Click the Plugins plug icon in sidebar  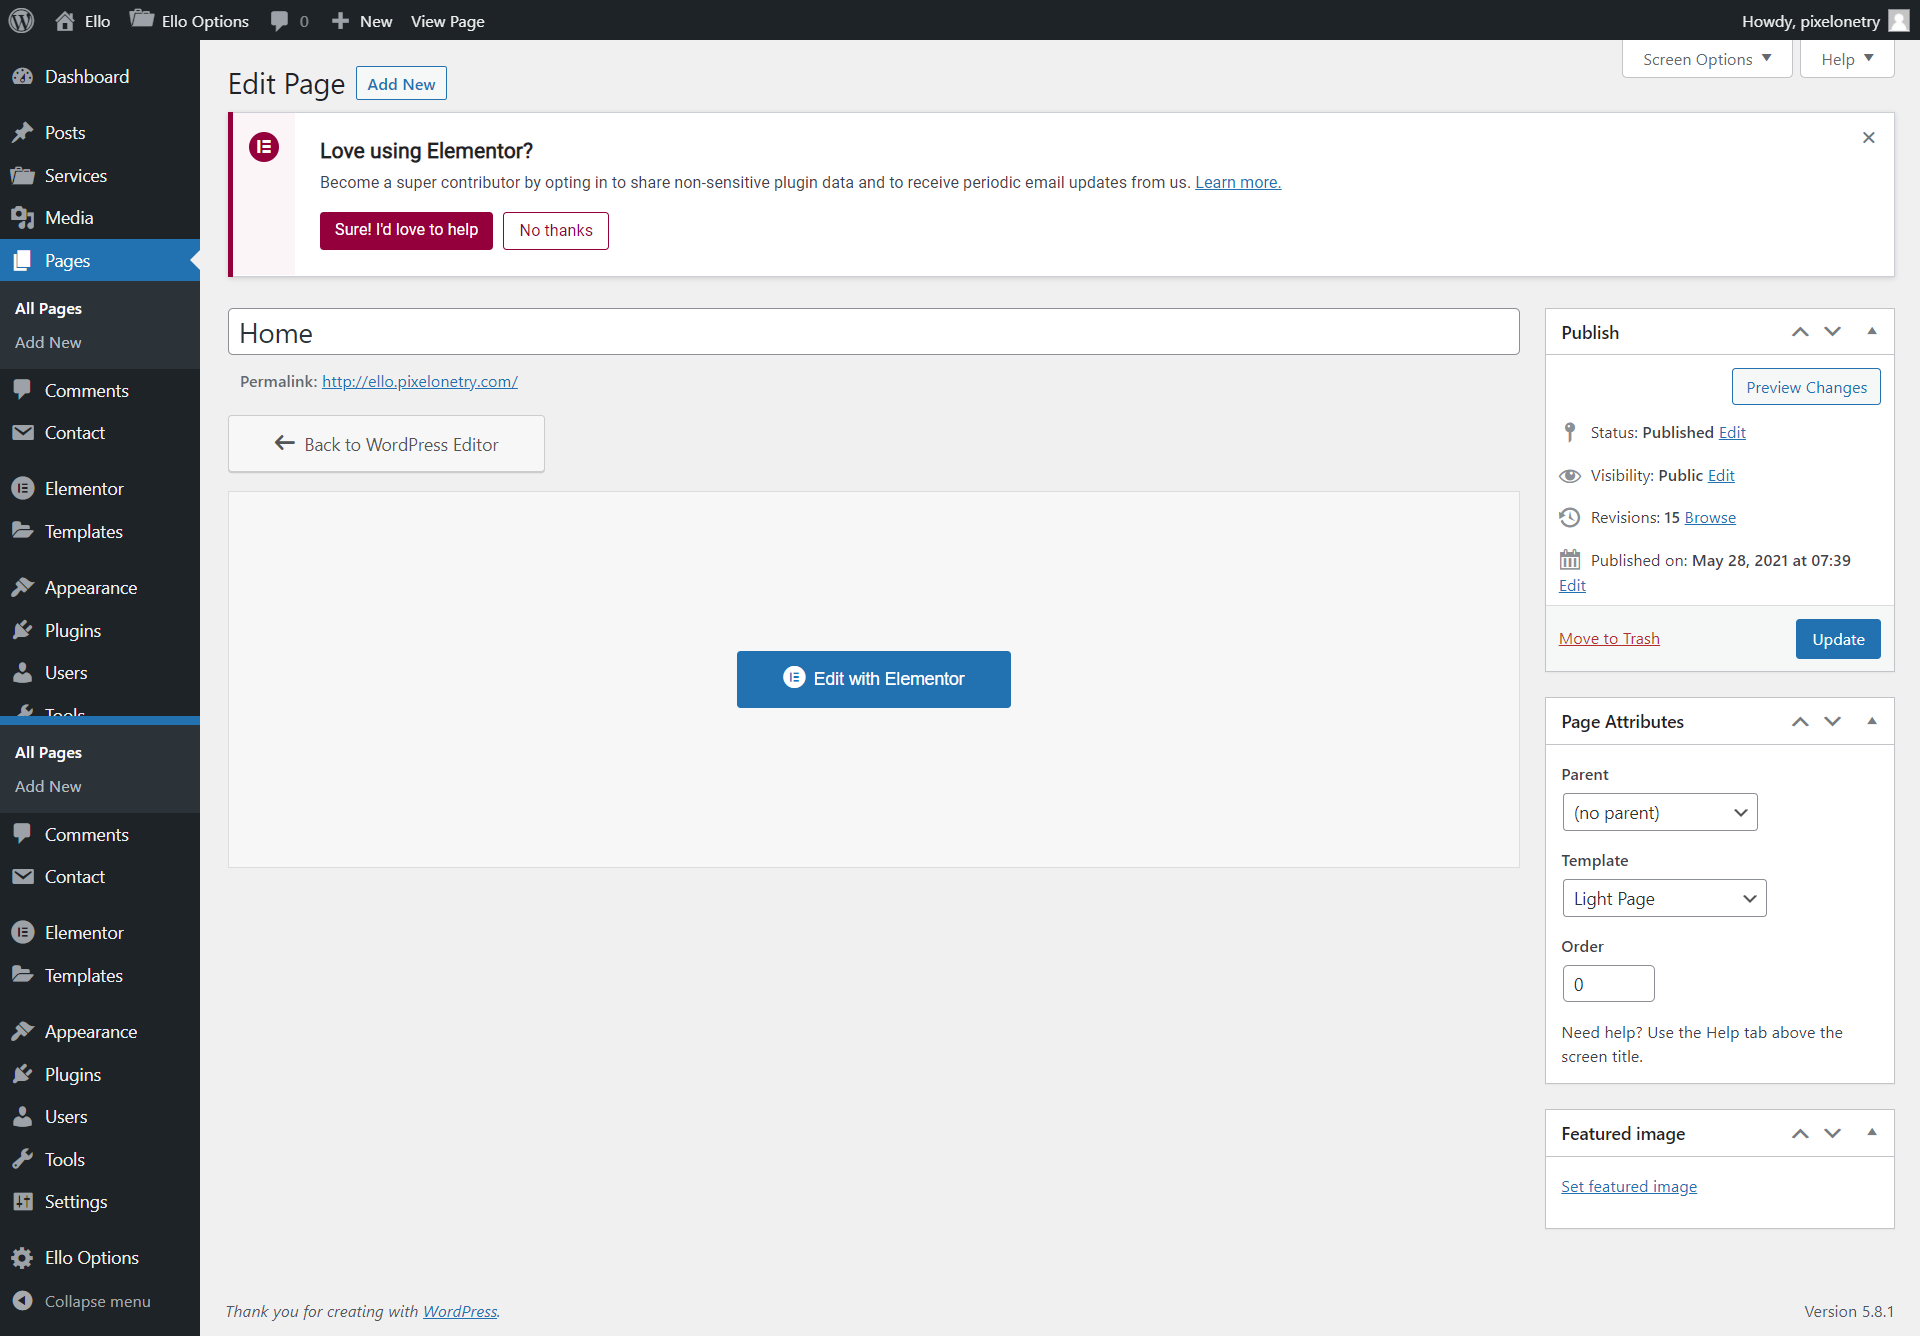tap(22, 631)
